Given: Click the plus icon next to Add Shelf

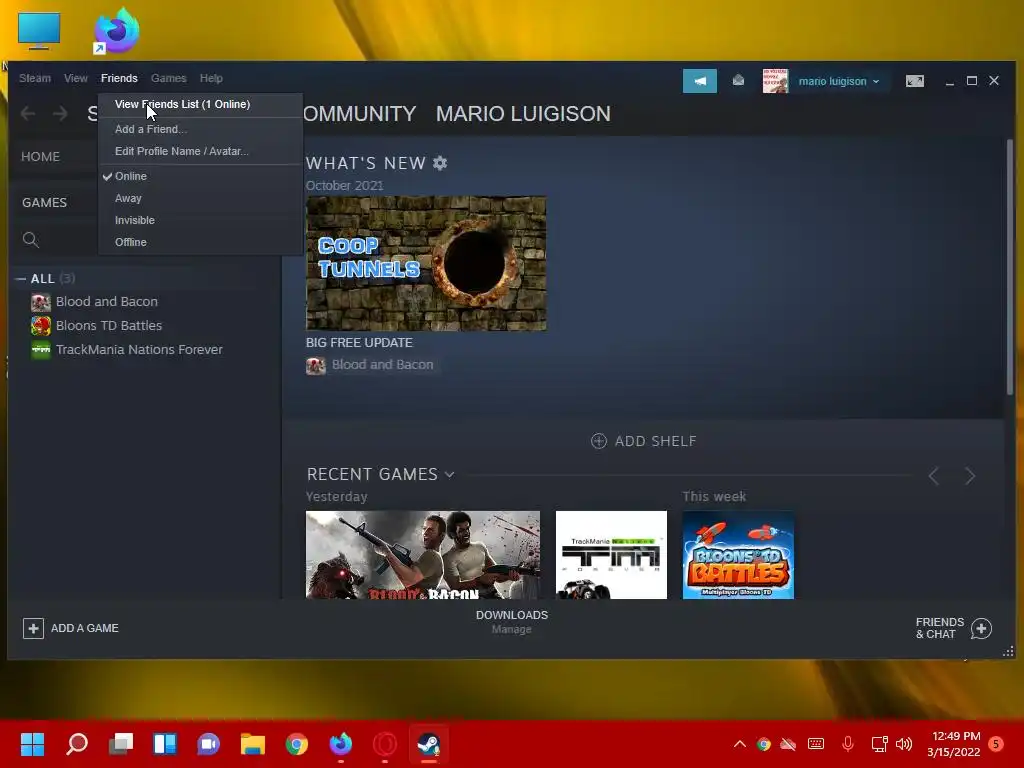Looking at the screenshot, I should [598, 441].
